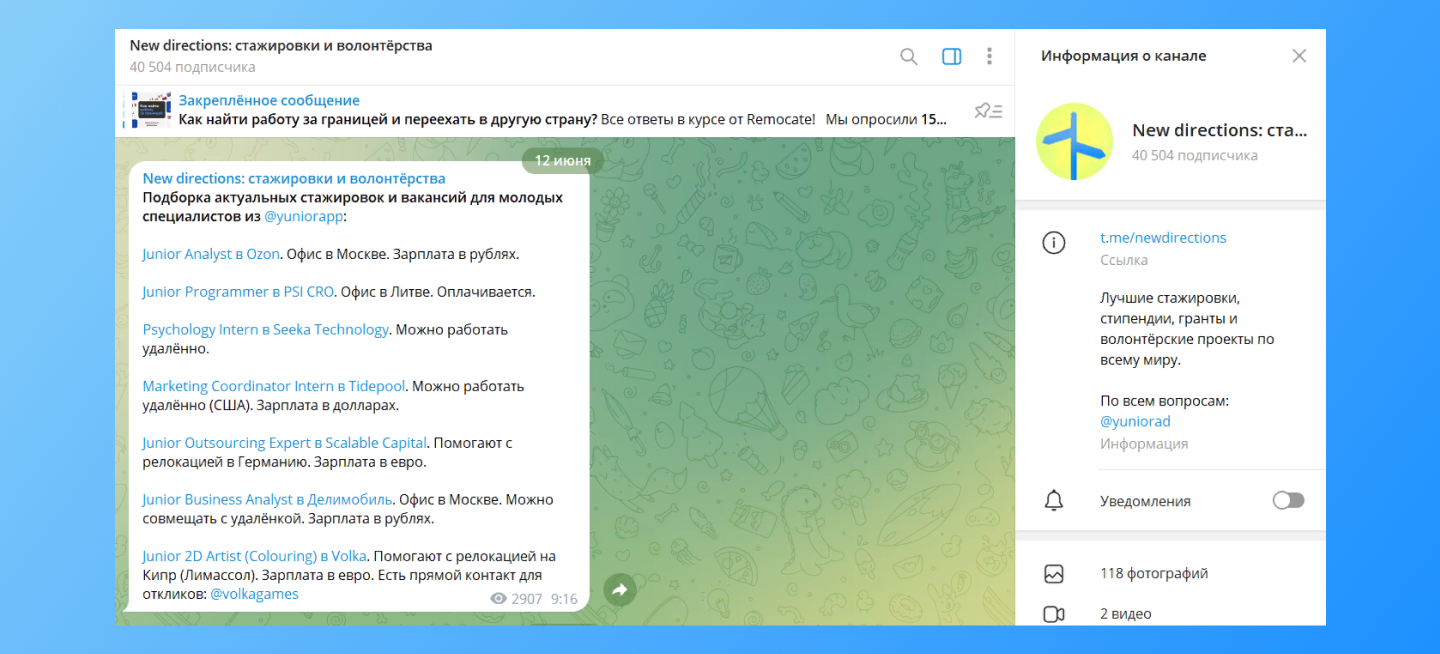The width and height of the screenshot is (1440, 654).
Task: Click the bell icon next to Уведомления
Action: click(1053, 501)
